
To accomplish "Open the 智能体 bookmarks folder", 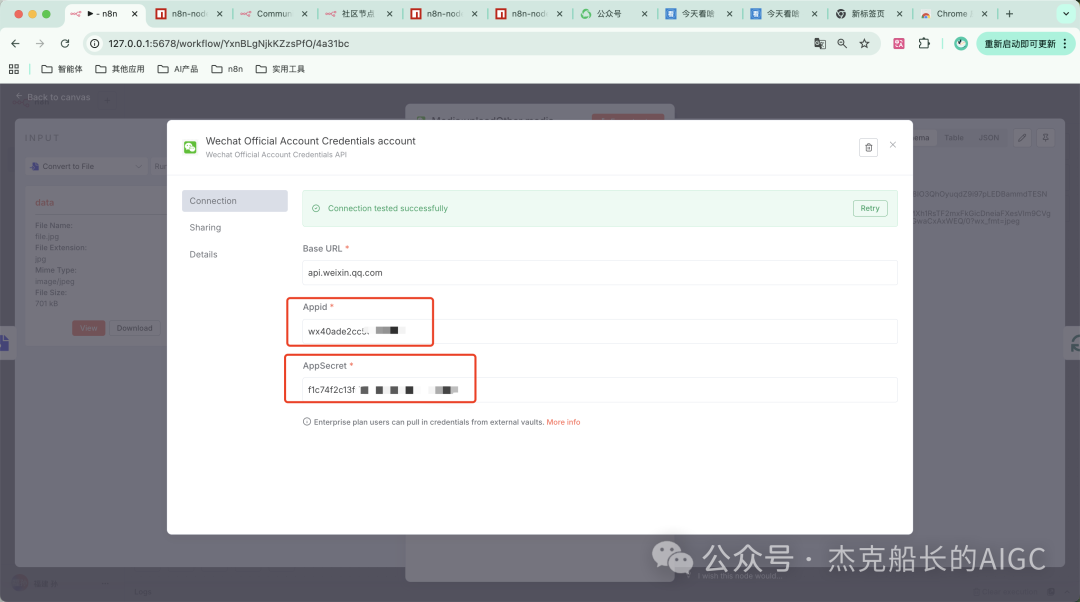I will (x=62, y=69).
